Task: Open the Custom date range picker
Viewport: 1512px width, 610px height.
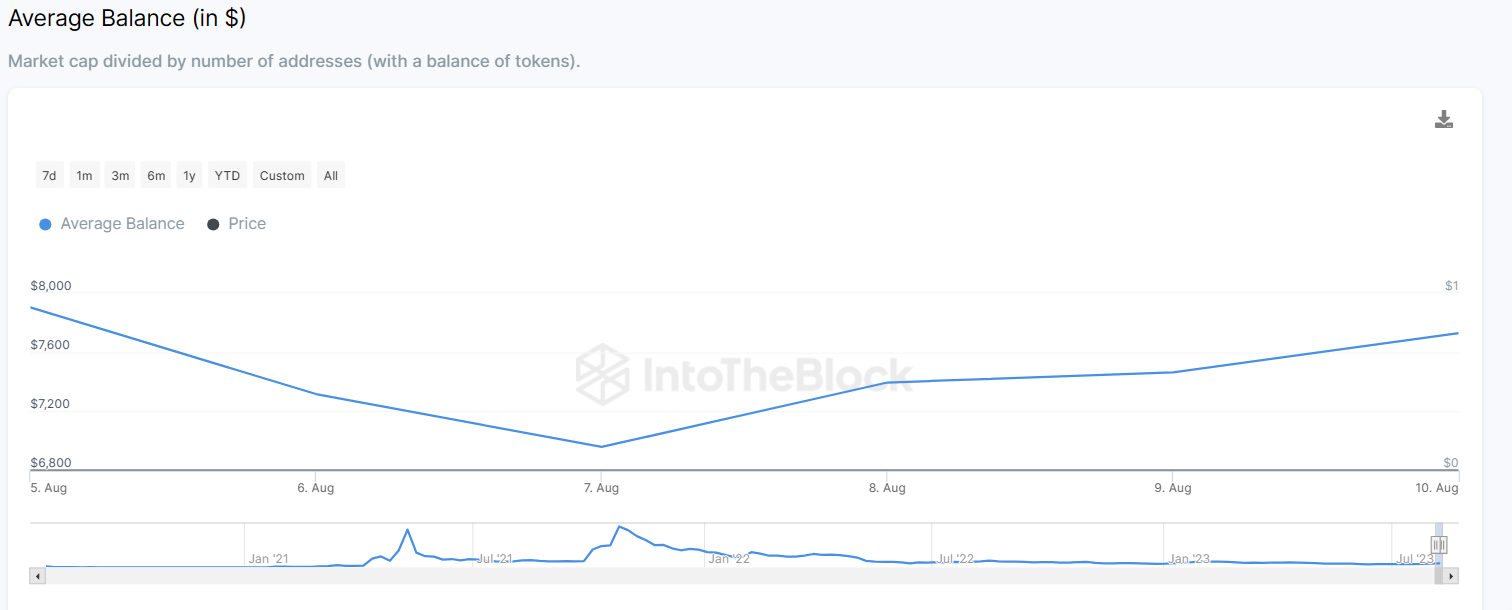Action: point(282,176)
